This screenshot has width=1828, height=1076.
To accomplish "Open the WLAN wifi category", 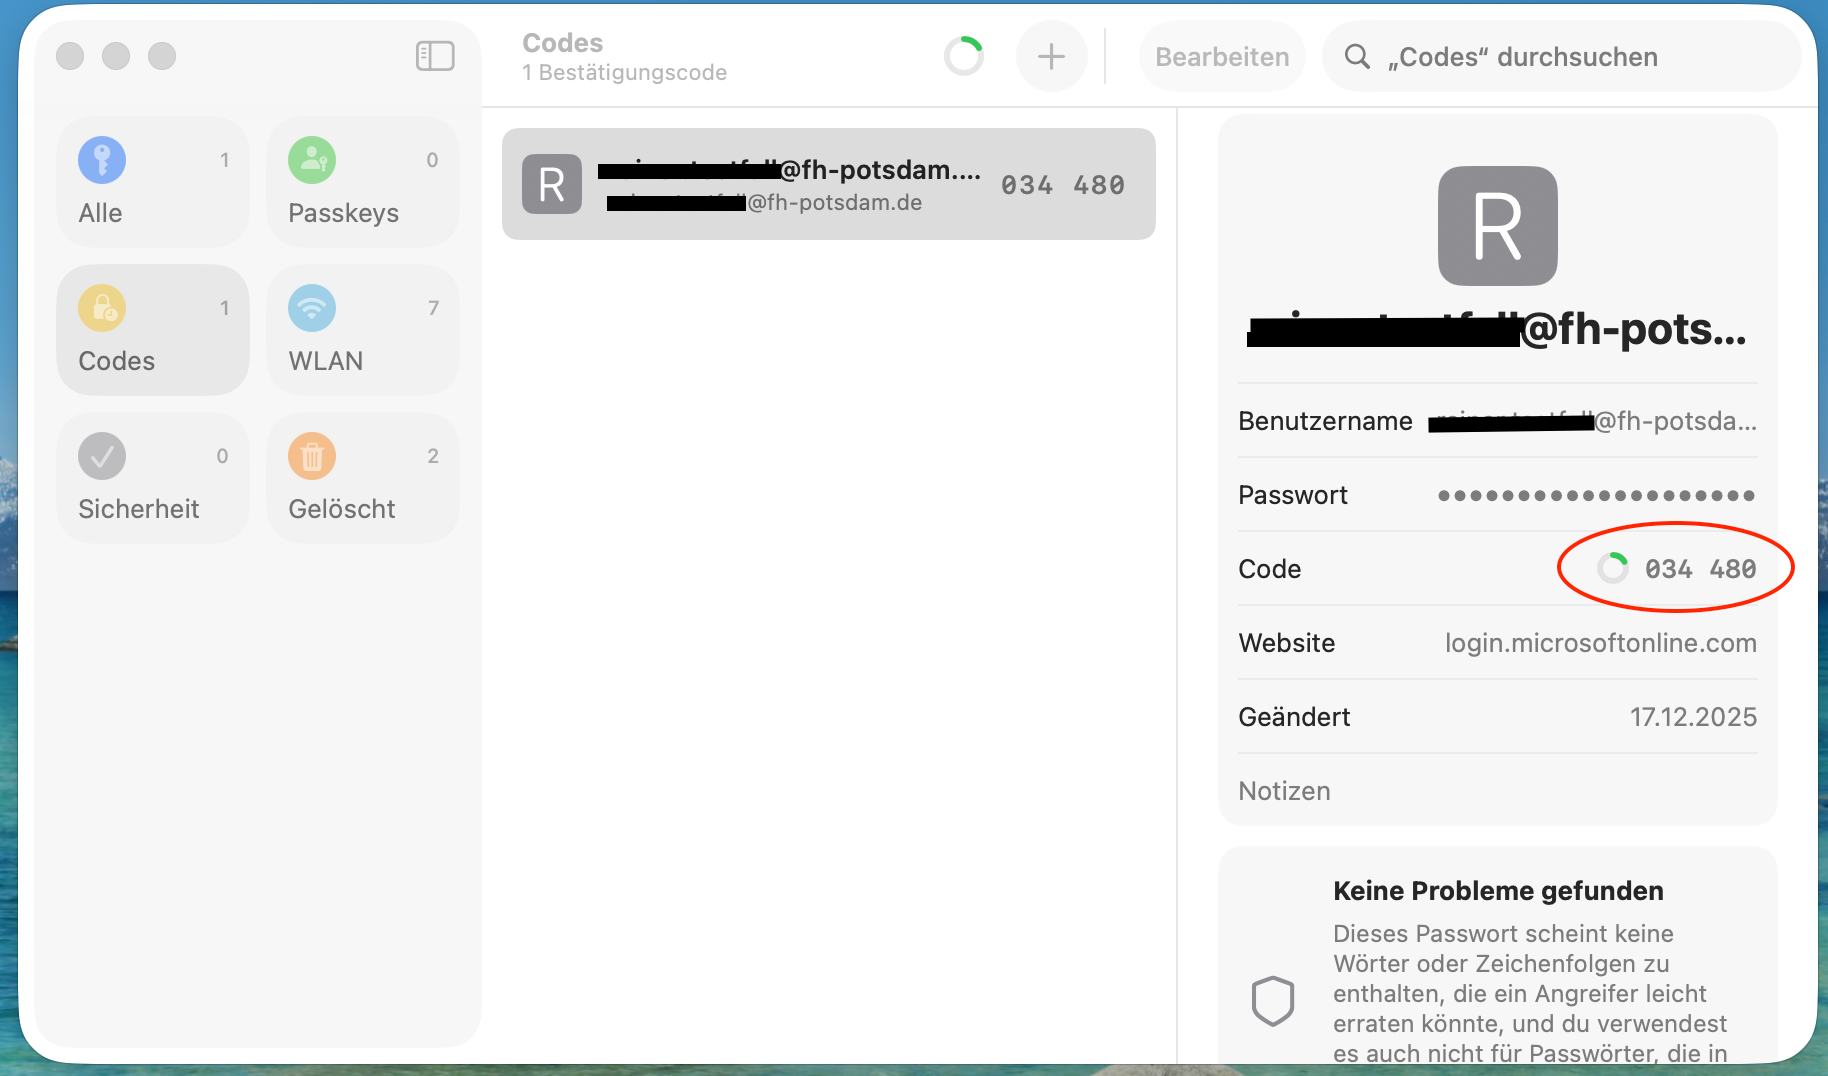I will (x=362, y=331).
